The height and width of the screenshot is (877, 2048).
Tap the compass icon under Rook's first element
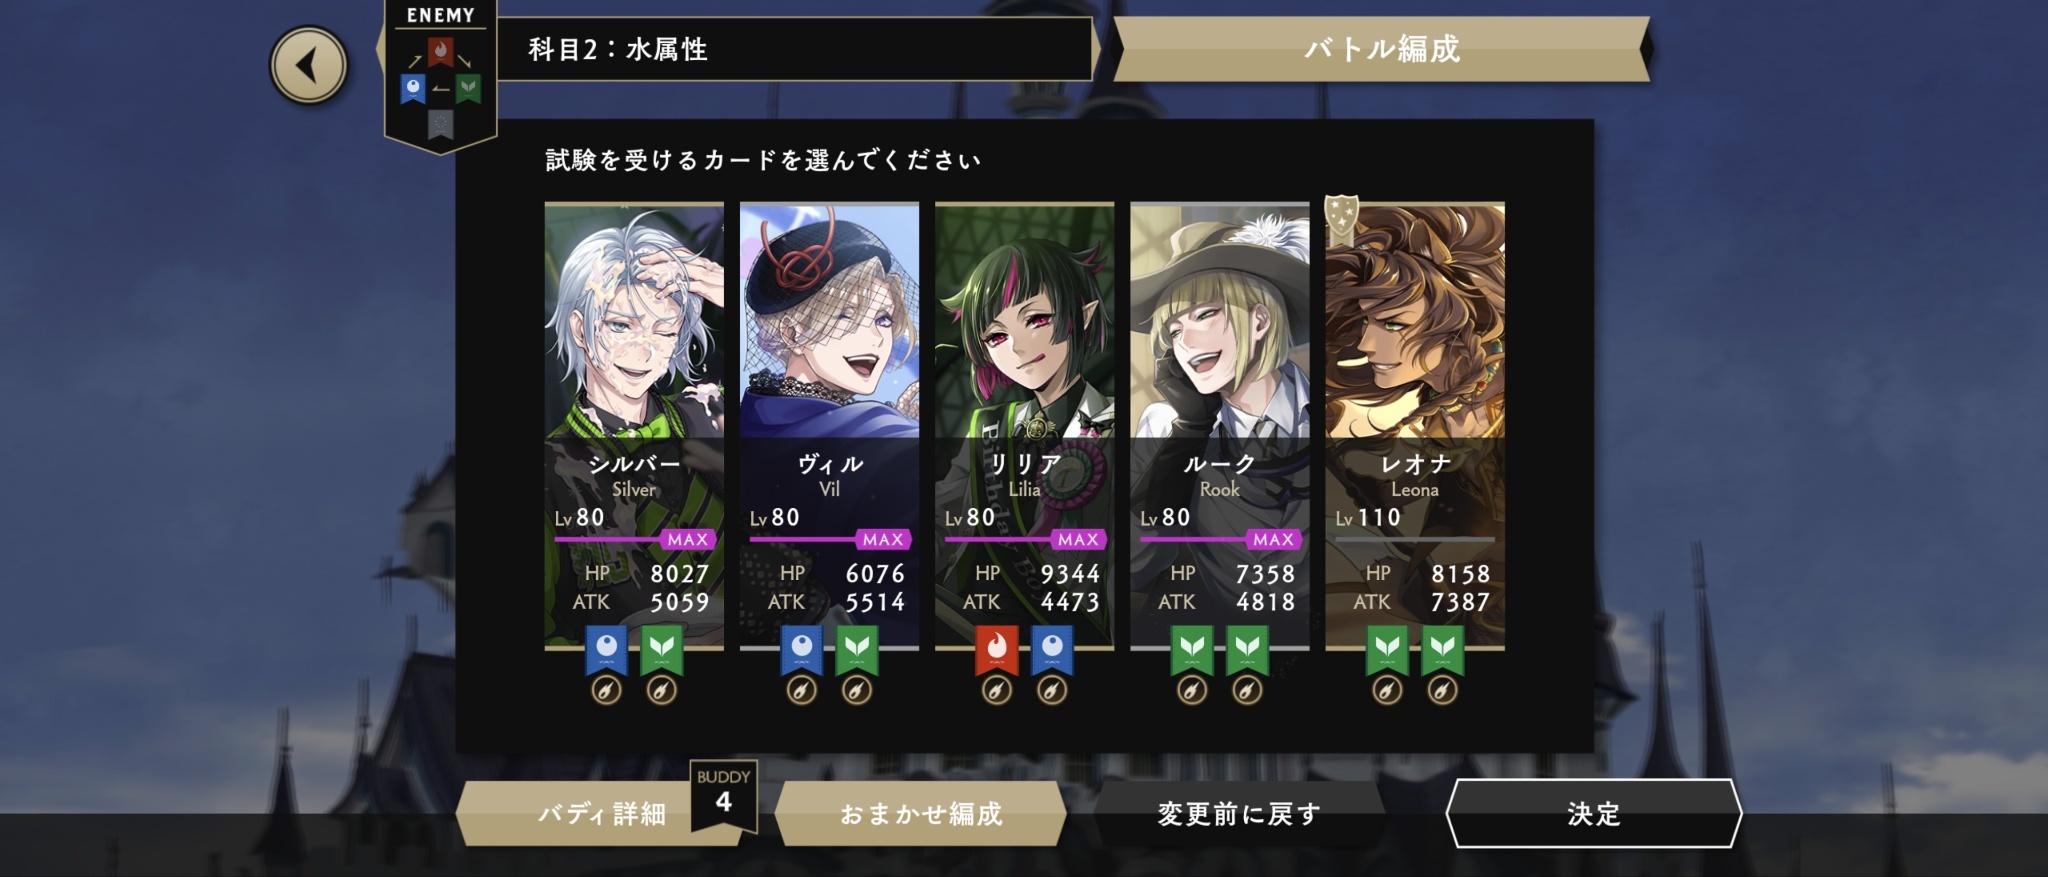click(x=1191, y=690)
